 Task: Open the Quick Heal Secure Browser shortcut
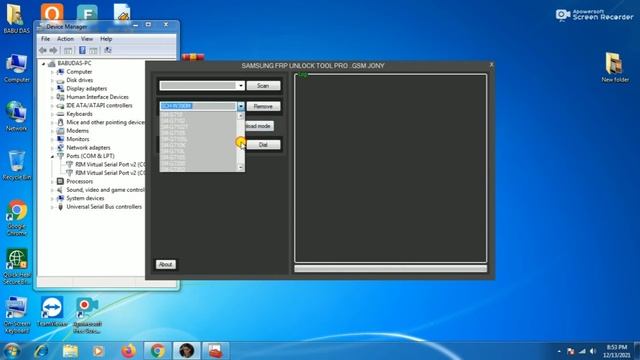17,266
